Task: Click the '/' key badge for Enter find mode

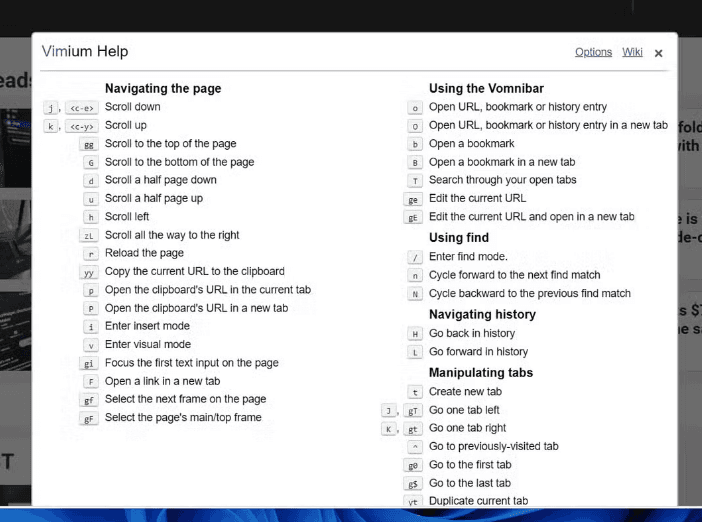Action: tap(415, 257)
